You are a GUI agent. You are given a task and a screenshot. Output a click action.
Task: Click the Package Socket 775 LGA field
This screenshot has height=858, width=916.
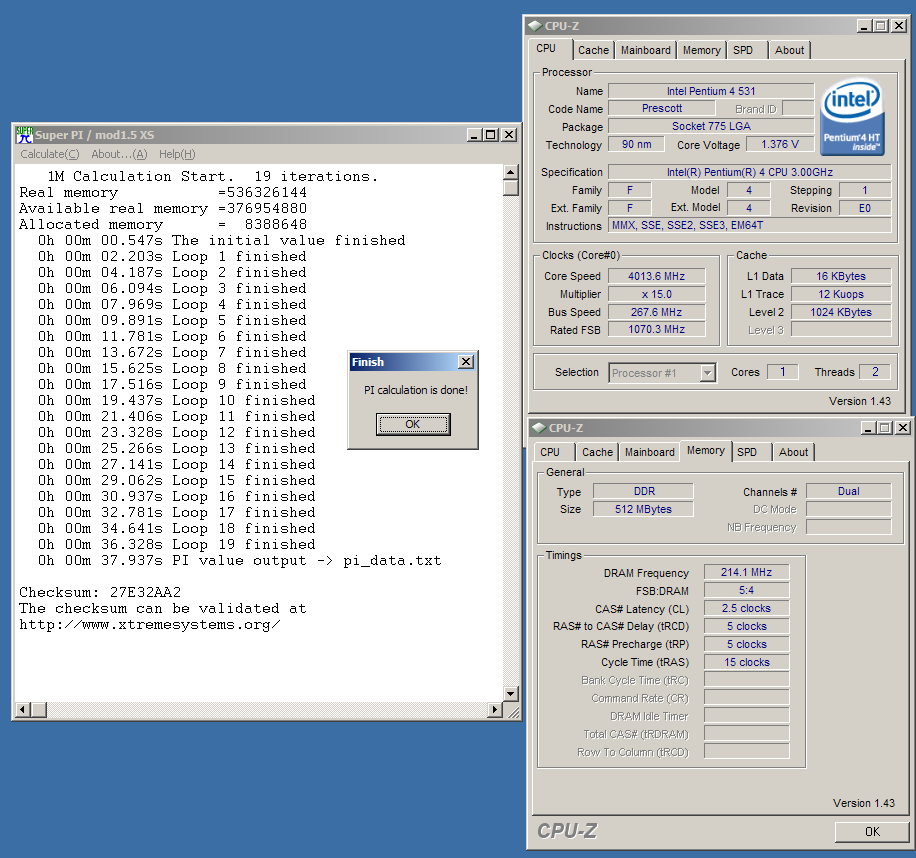click(x=711, y=126)
